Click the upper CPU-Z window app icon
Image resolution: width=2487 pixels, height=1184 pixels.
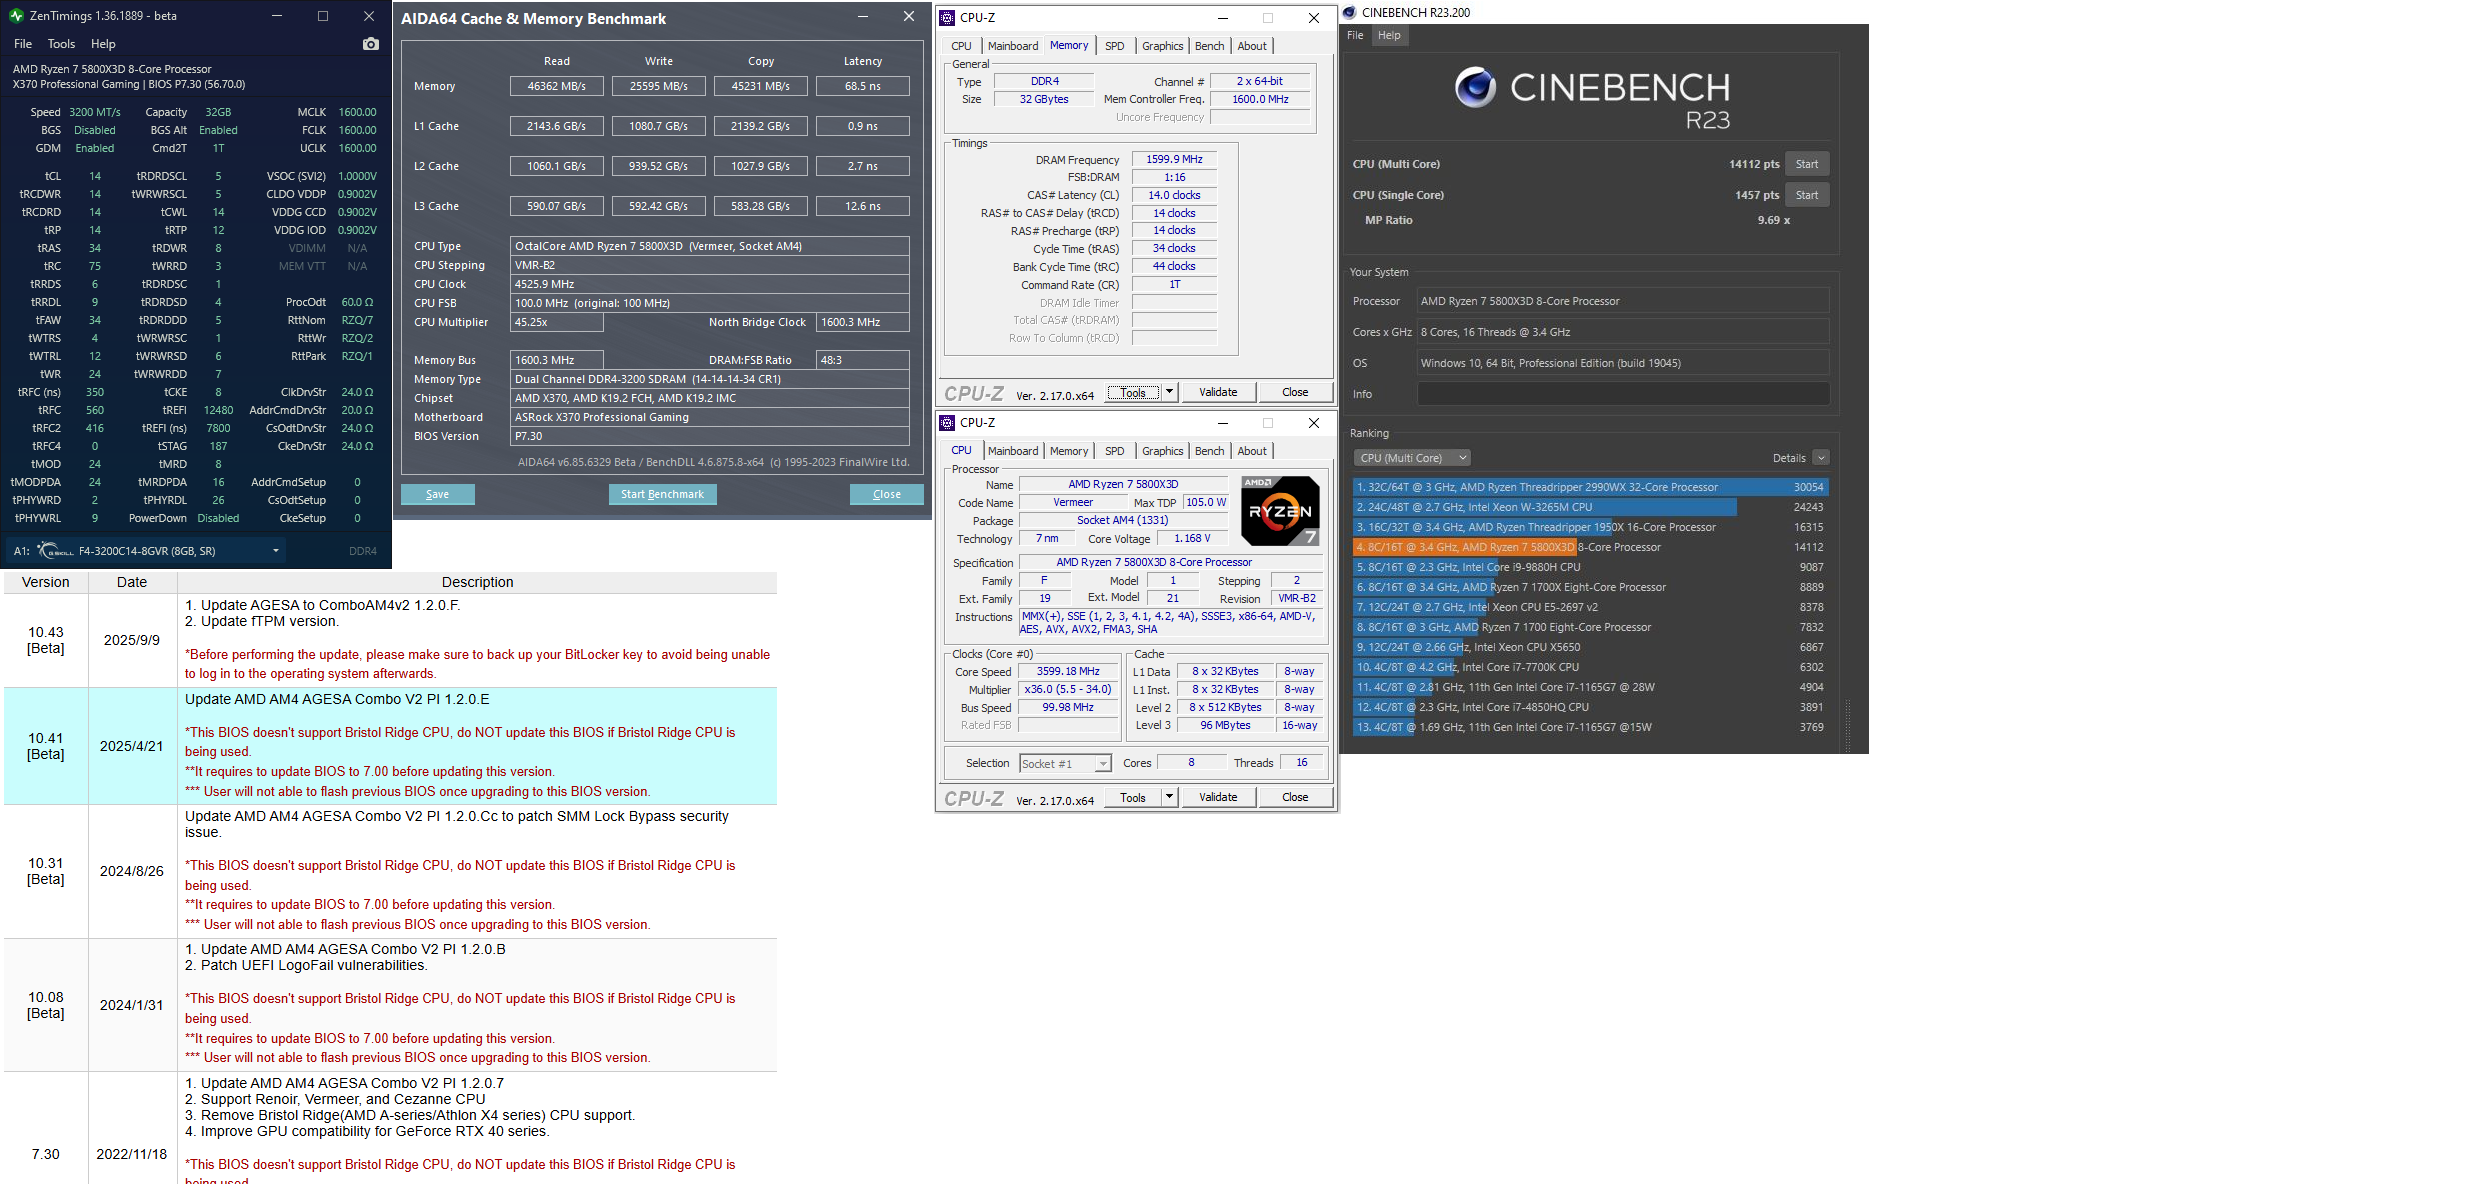(947, 18)
